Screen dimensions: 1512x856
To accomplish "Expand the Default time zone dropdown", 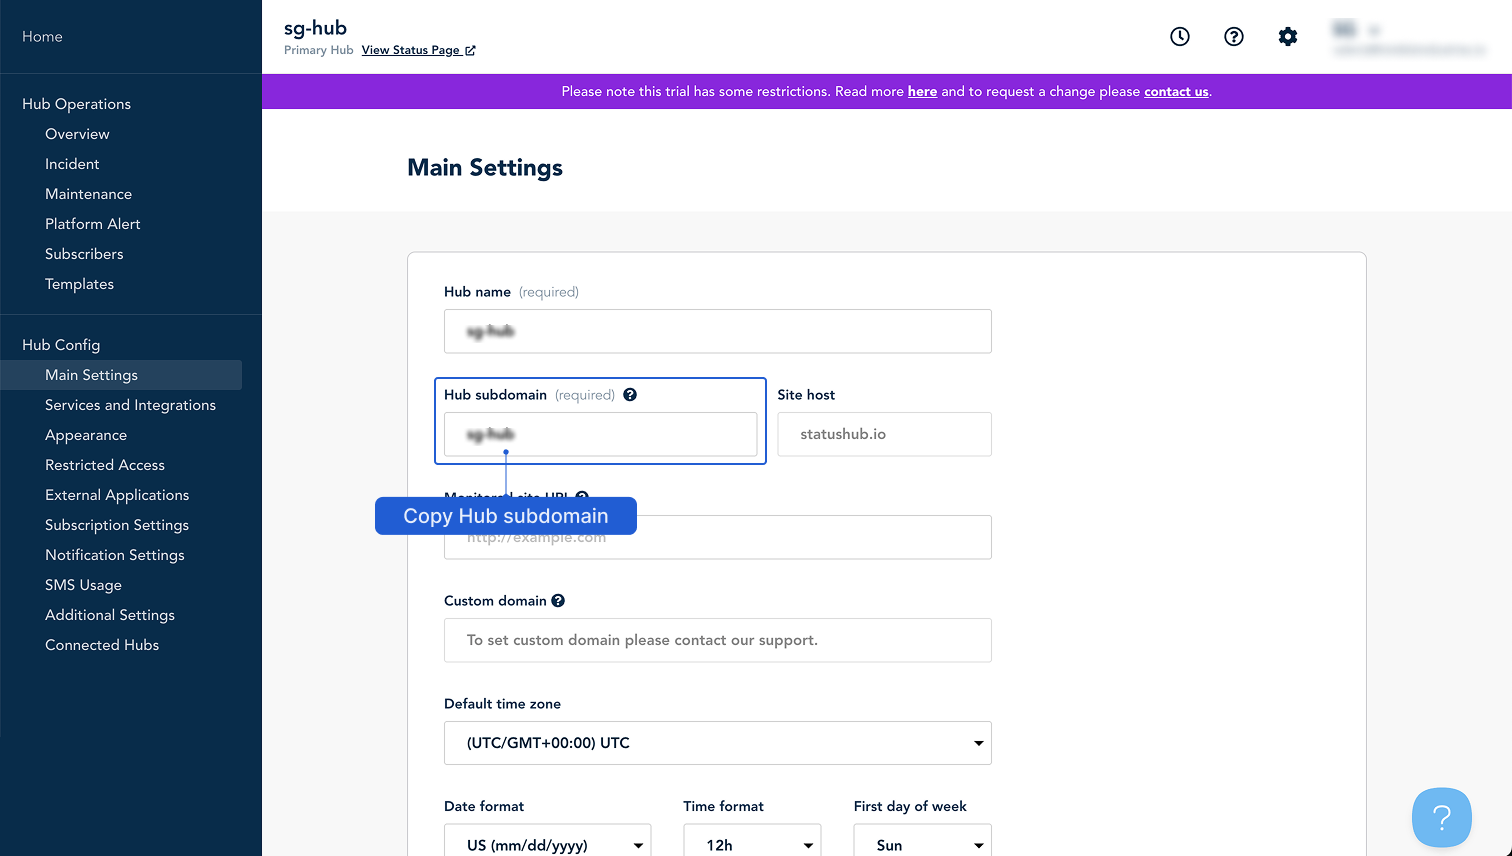I will 718,743.
